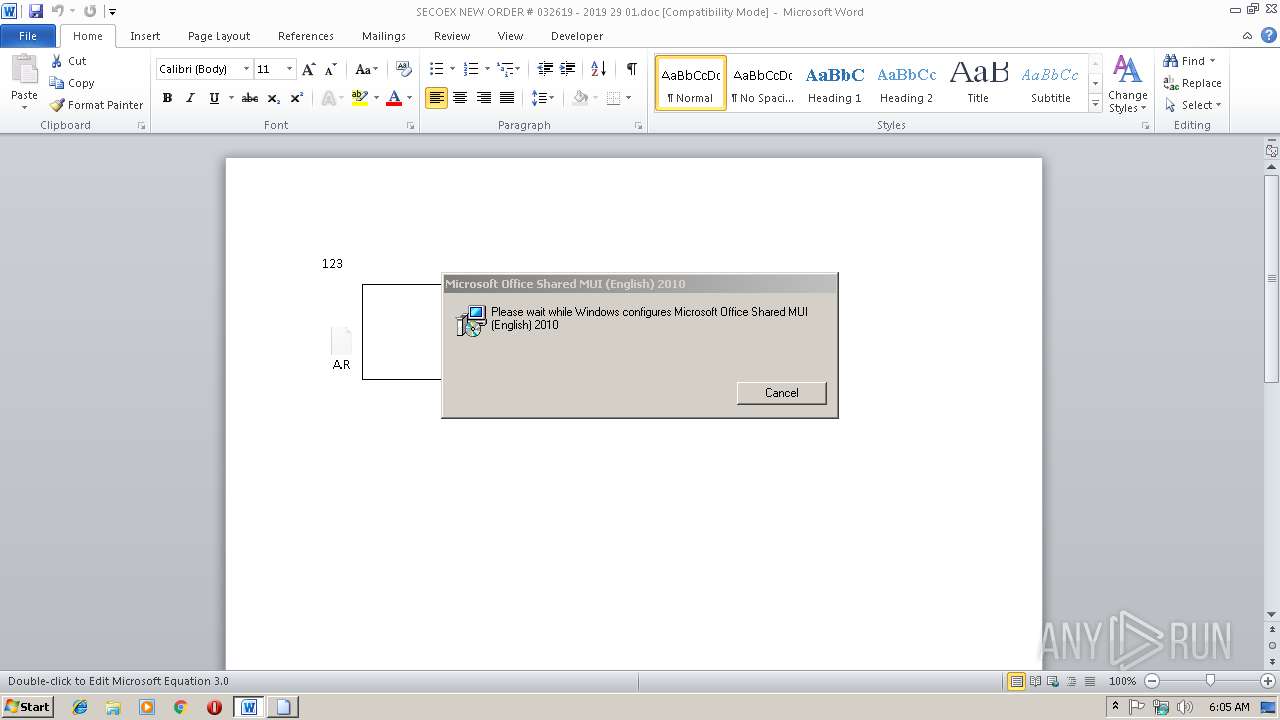Switch to the Insert tab
Screen dimensions: 1280x720
[145, 36]
